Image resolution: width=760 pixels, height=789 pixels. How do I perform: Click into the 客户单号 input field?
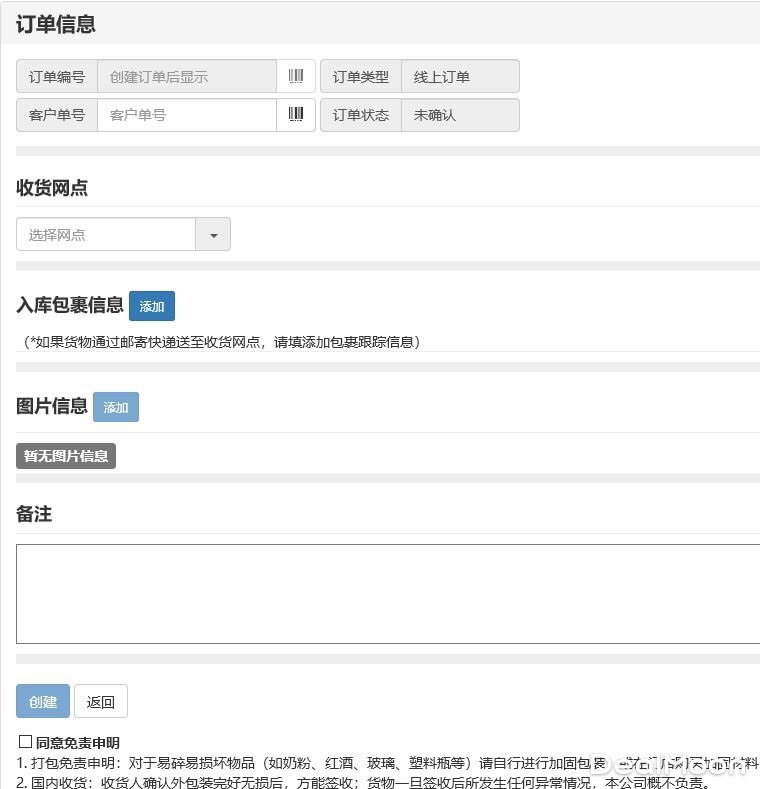click(x=186, y=115)
